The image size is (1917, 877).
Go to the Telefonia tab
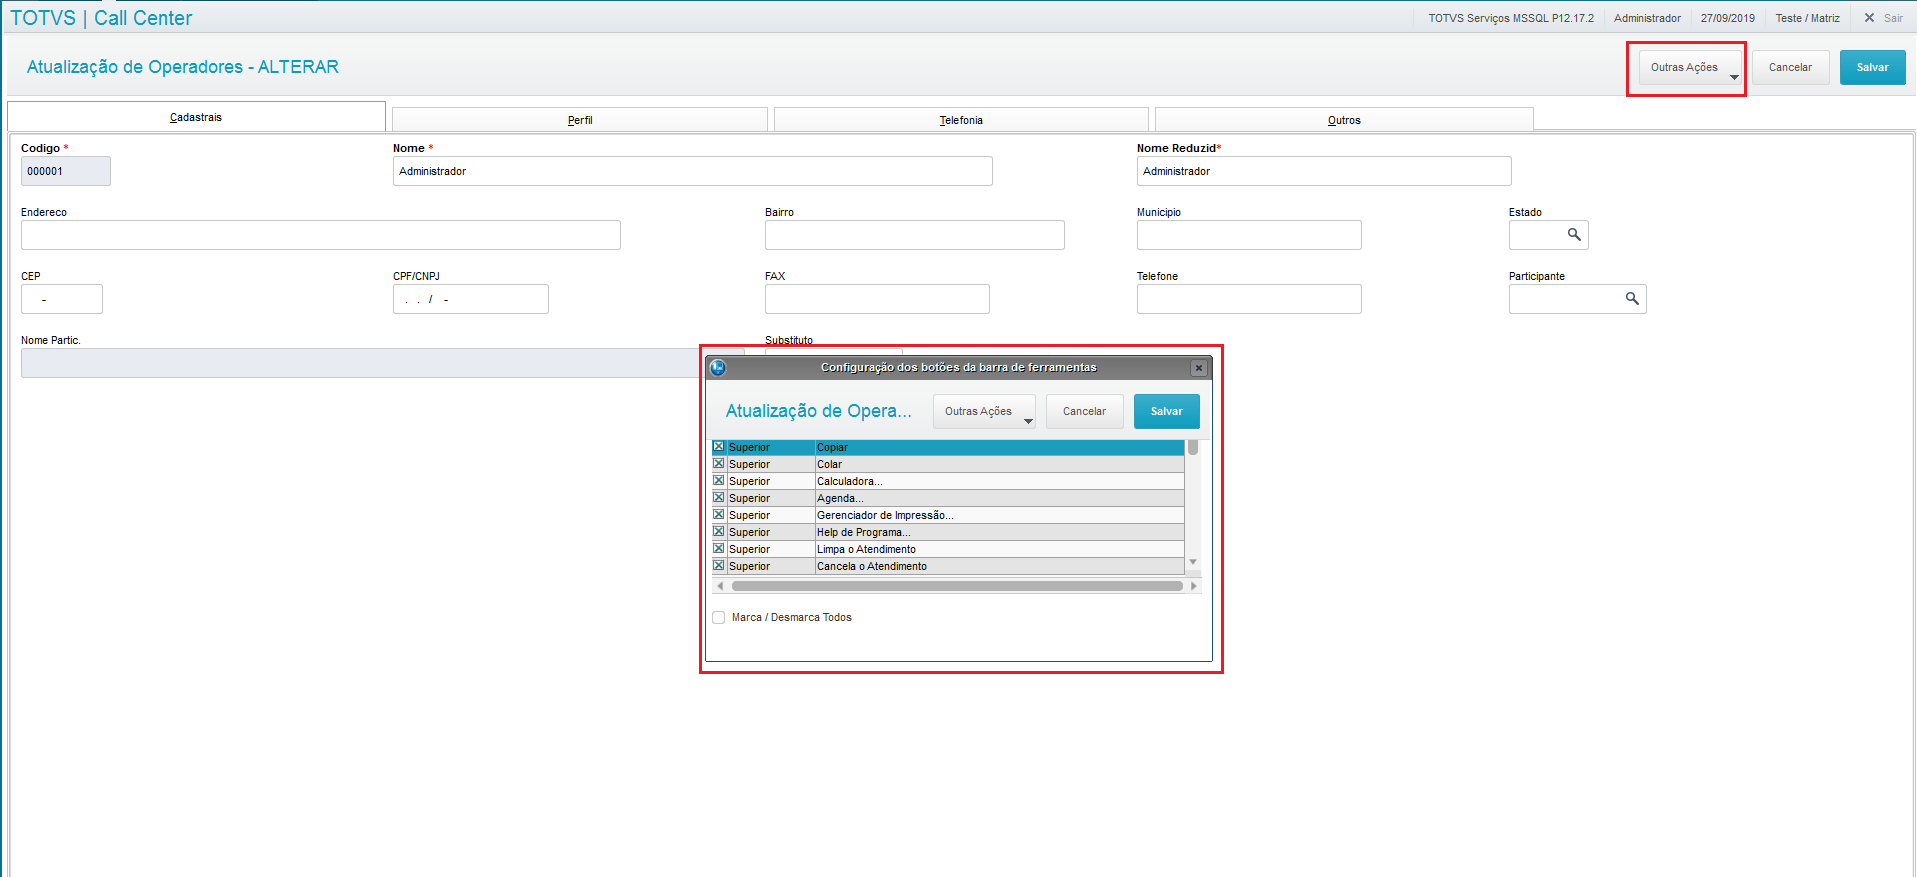pyautogui.click(x=961, y=120)
